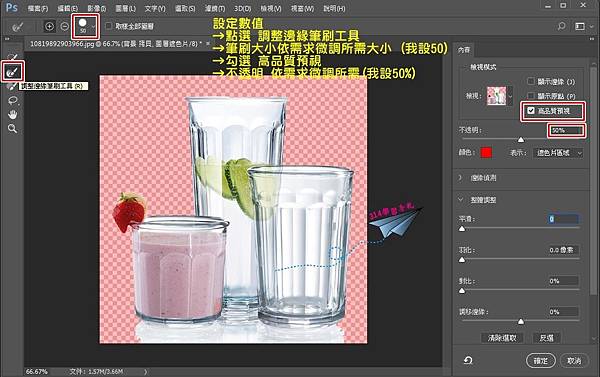600x377 pixels.
Task: Click the 不透明 opacity slider handle
Action: click(x=521, y=140)
